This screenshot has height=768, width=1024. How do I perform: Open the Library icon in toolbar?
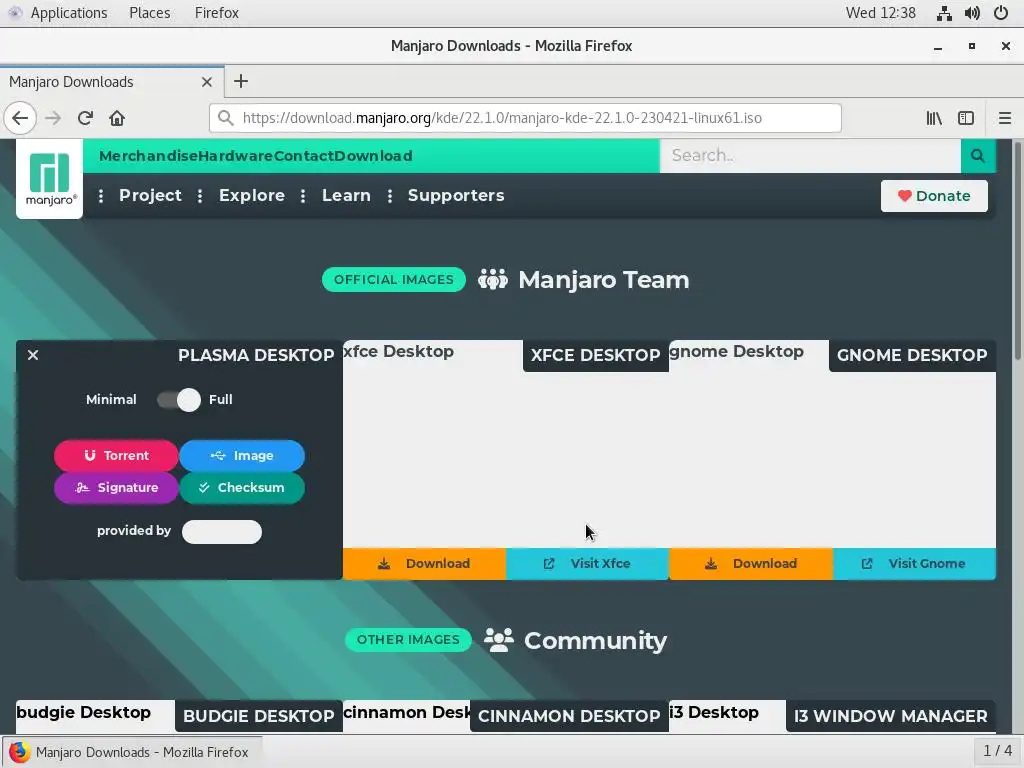[934, 118]
